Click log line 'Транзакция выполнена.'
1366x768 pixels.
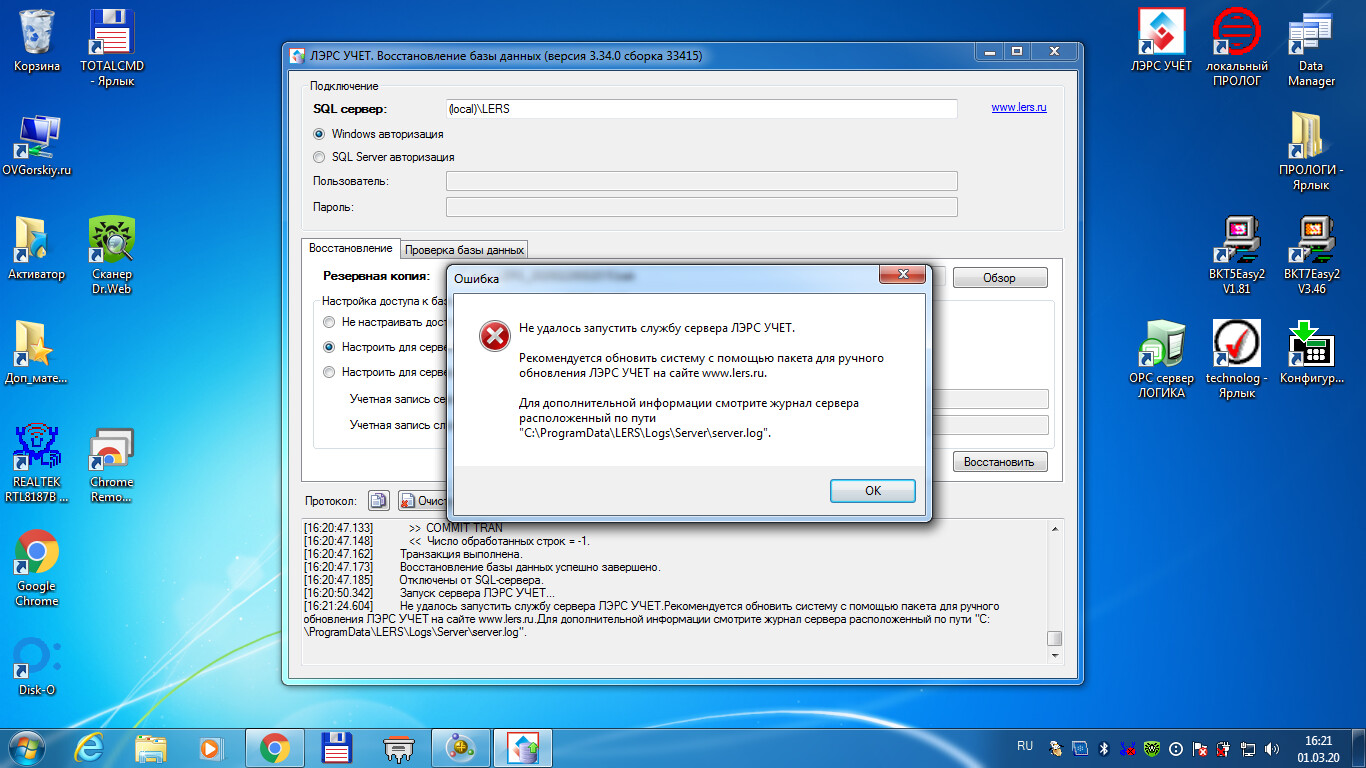pyautogui.click(x=461, y=554)
